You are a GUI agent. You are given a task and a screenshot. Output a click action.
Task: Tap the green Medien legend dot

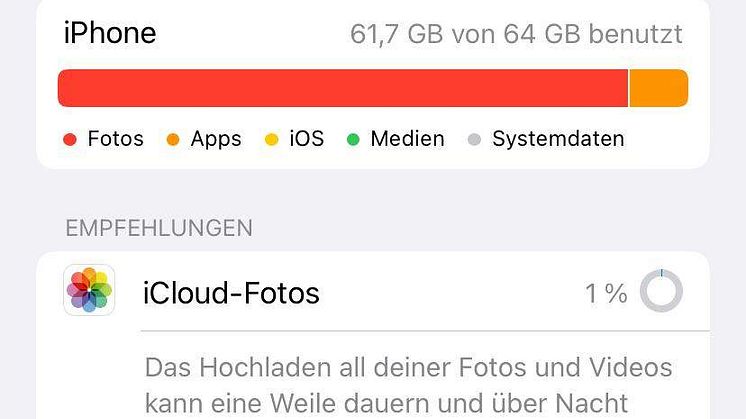tap(353, 140)
